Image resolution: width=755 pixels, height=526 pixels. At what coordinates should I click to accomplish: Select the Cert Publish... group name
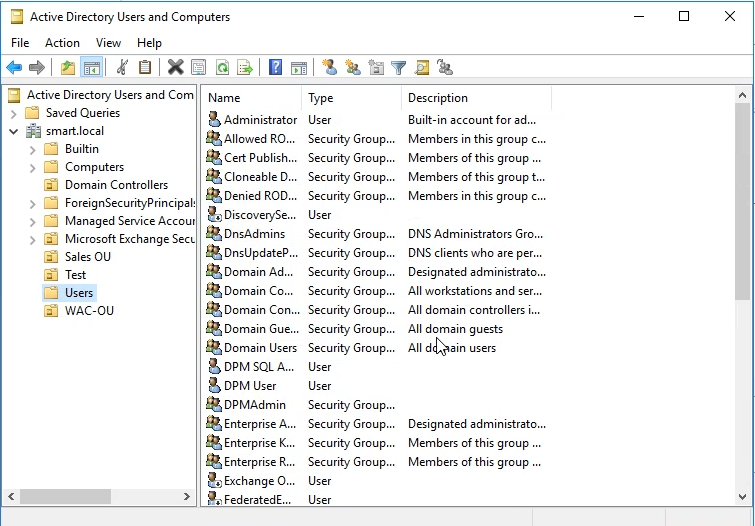(x=260, y=158)
